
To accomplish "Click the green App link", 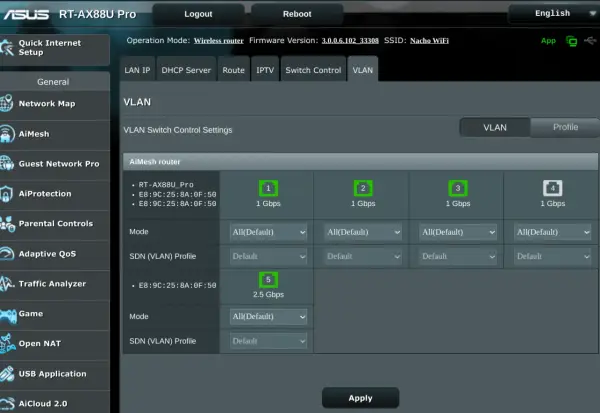I will pyautogui.click(x=548, y=41).
